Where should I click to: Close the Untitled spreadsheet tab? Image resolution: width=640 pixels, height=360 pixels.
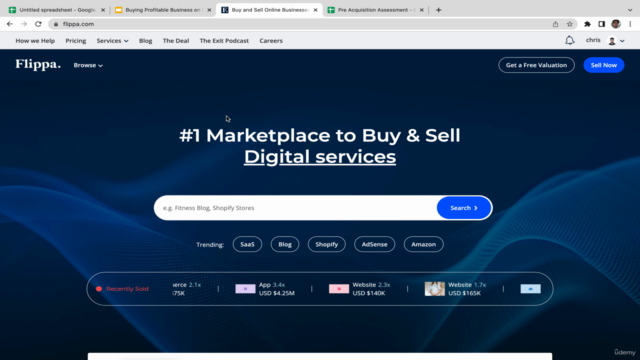pyautogui.click(x=103, y=10)
